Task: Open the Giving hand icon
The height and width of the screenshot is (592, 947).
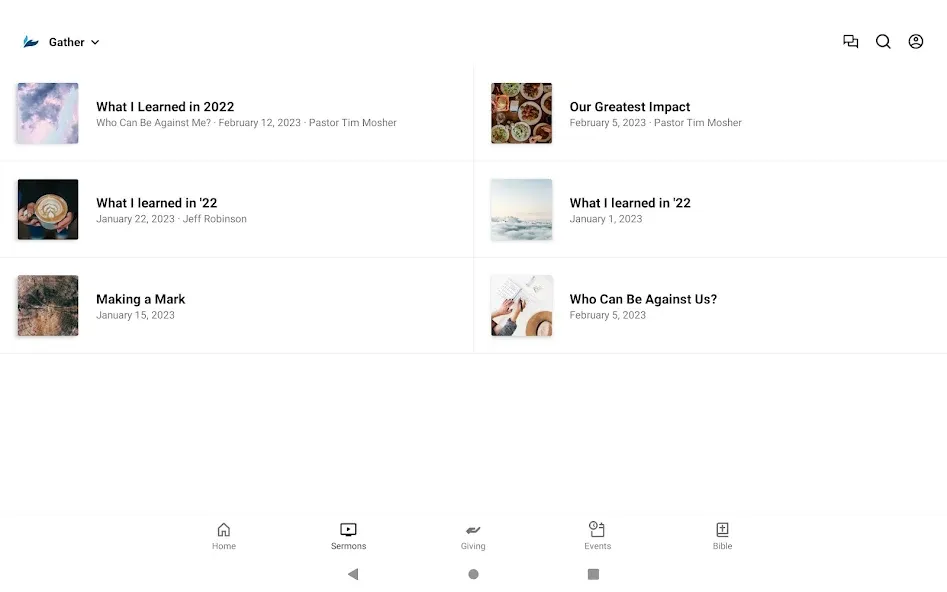Action: tap(473, 530)
